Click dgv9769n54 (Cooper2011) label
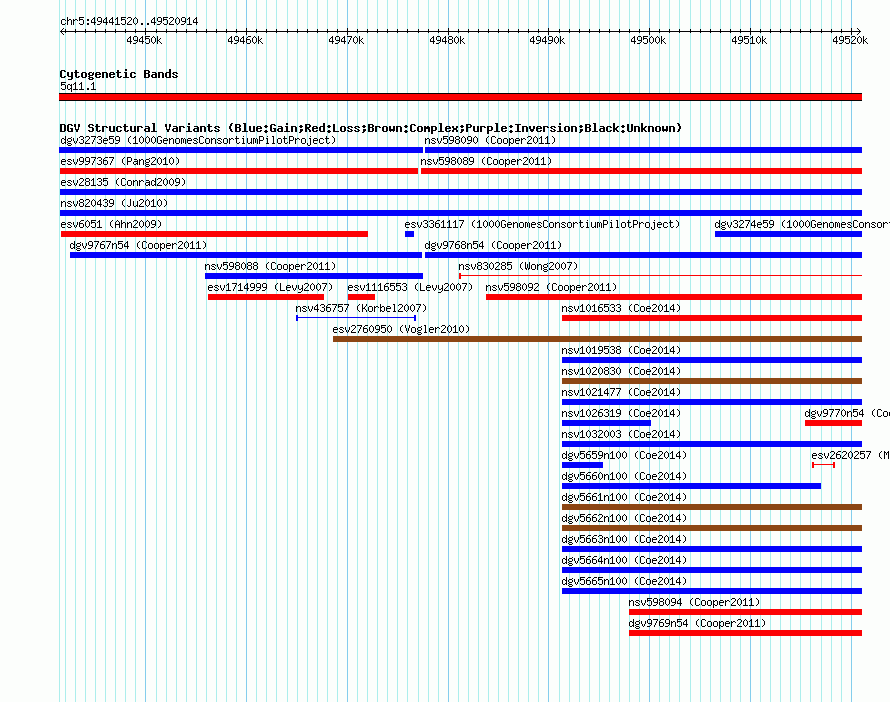This screenshot has height=702, width=890. 697,623
